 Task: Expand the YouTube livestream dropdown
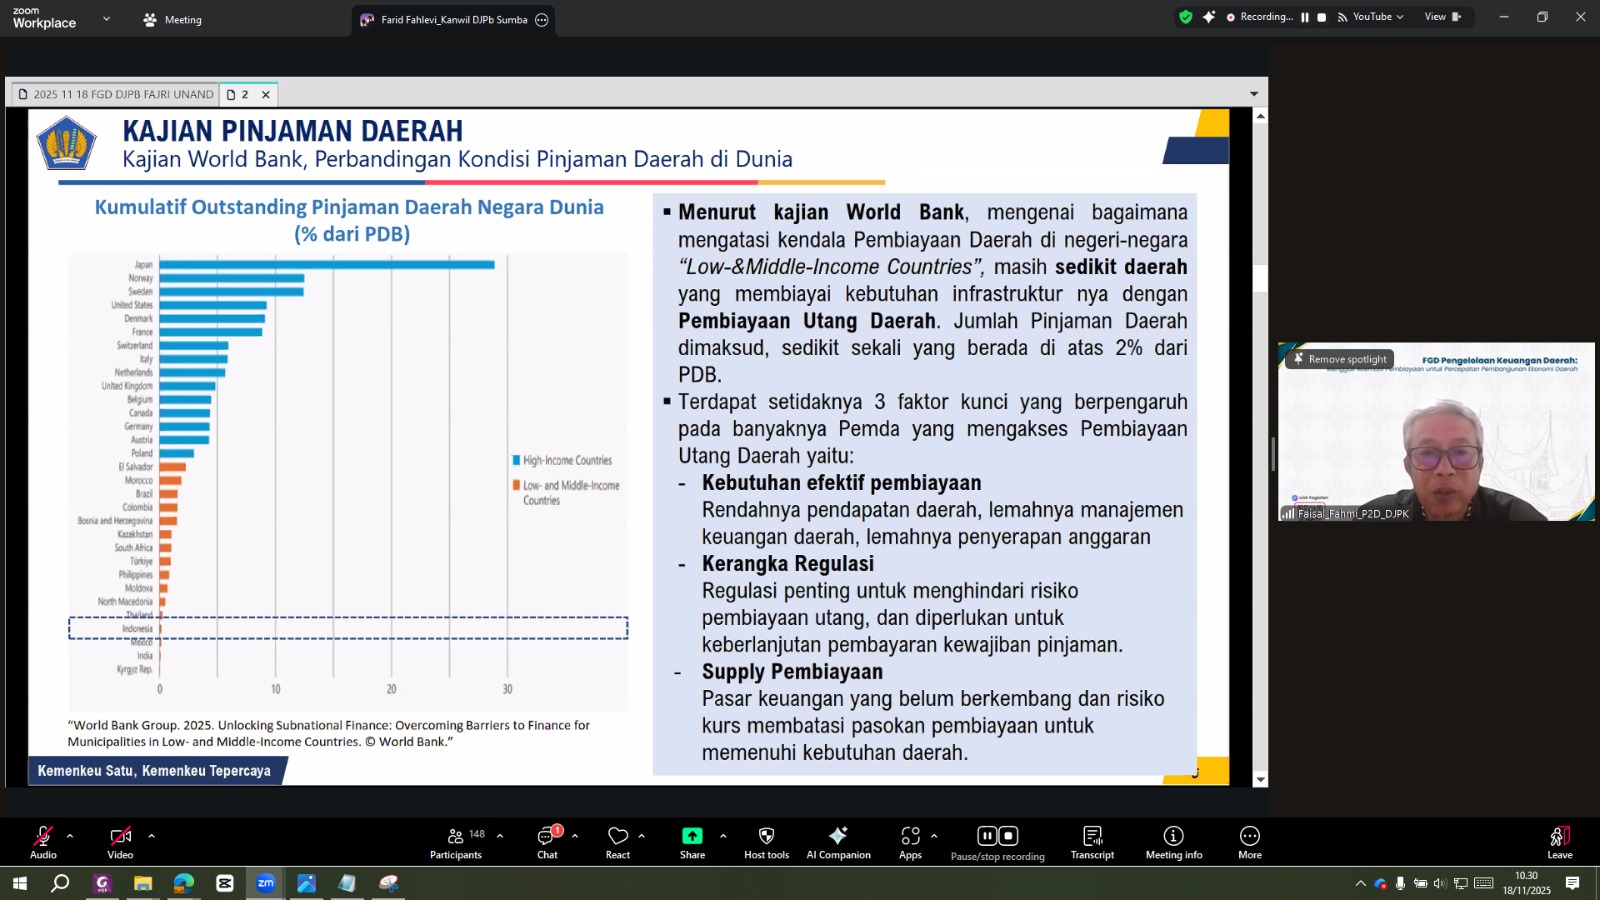point(1400,17)
